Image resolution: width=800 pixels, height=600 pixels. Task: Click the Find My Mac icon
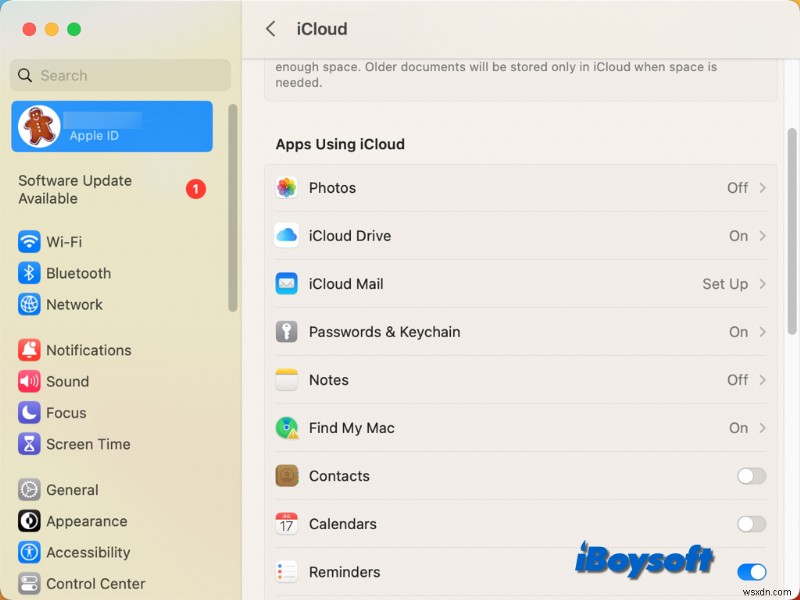point(287,428)
